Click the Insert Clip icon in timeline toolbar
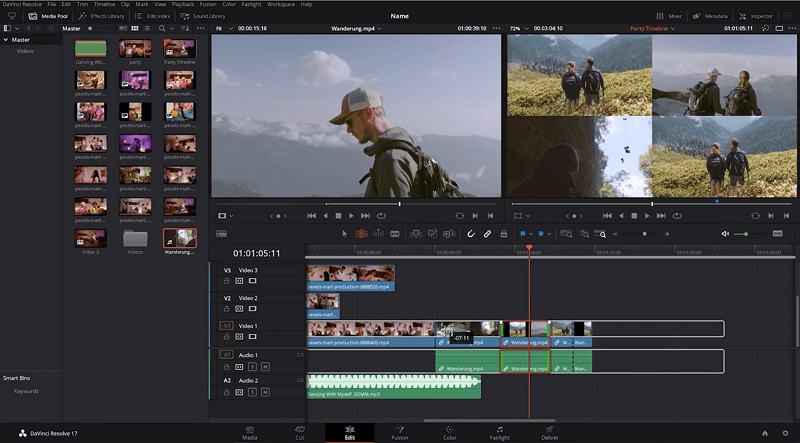 416,234
